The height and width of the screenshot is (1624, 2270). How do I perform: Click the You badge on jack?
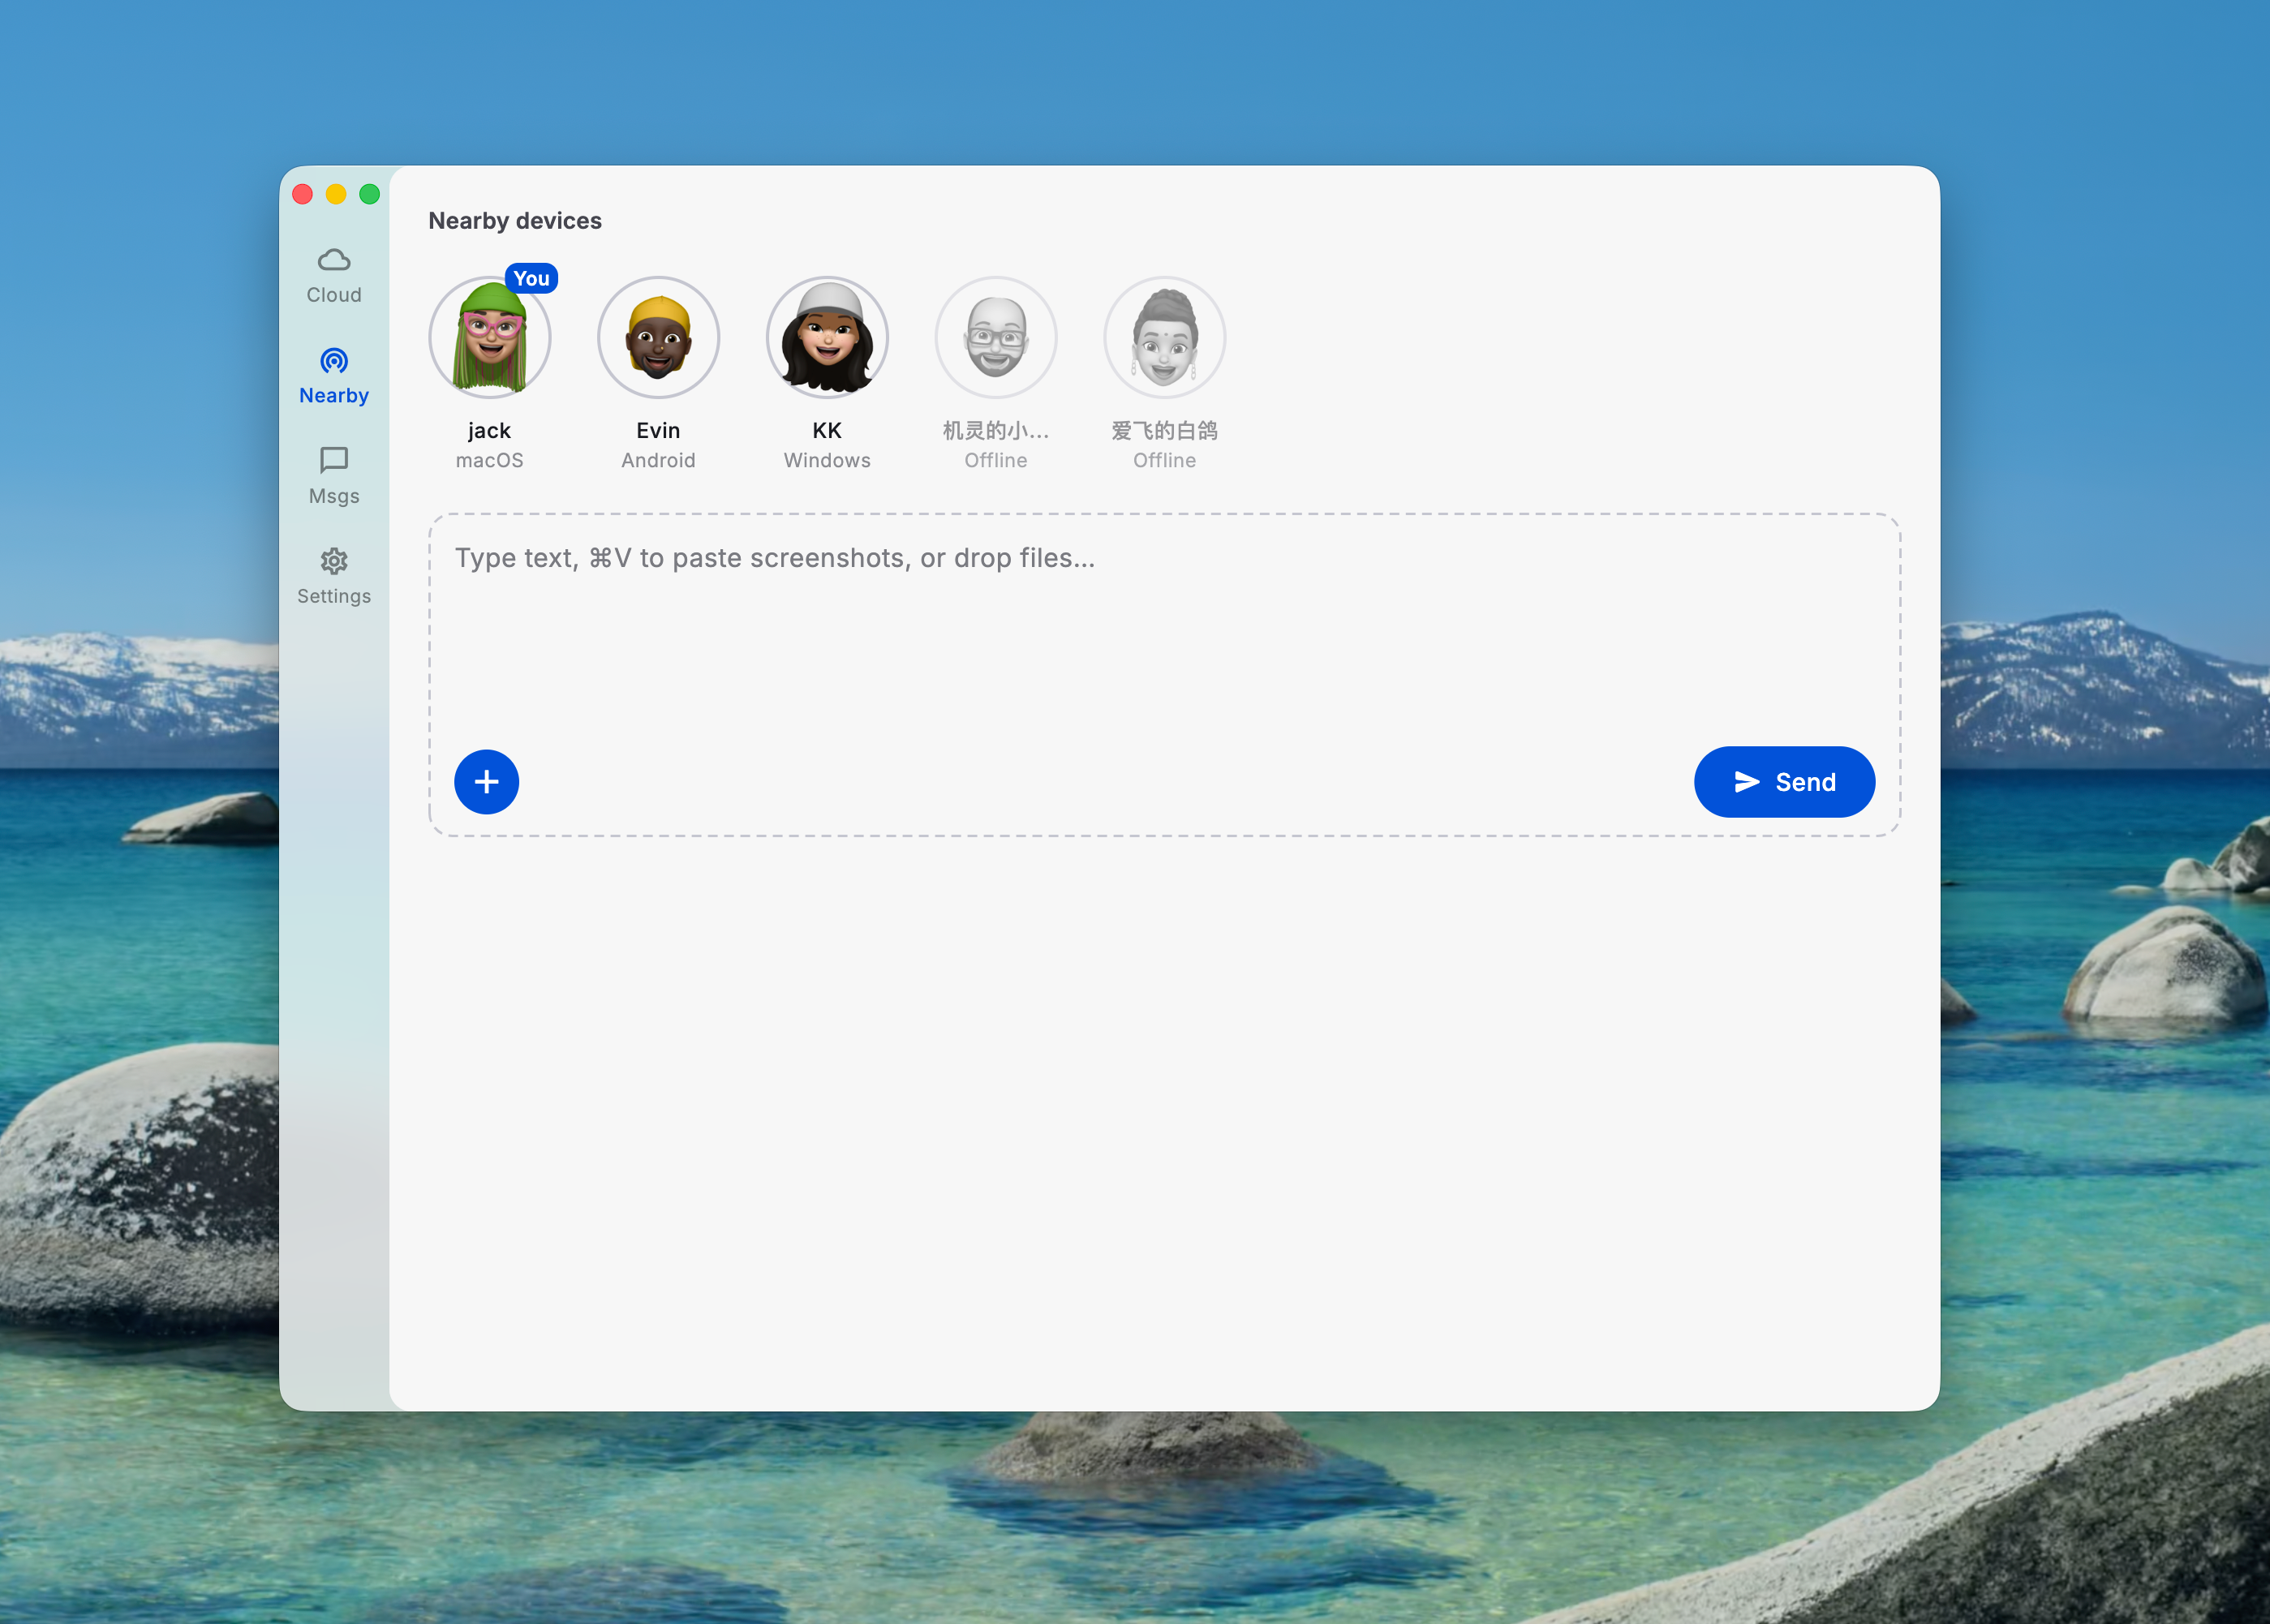(532, 278)
